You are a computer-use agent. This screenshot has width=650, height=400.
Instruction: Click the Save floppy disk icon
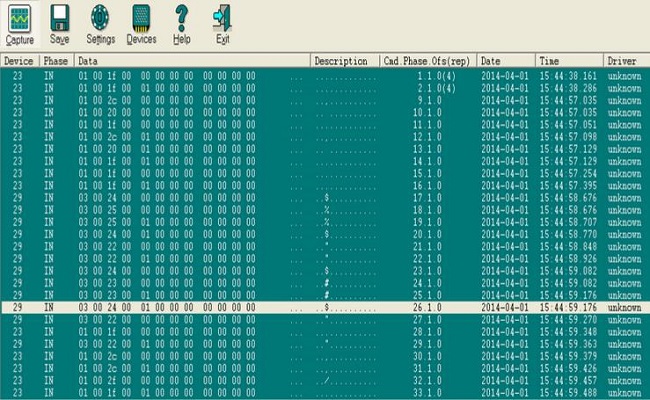click(x=59, y=18)
